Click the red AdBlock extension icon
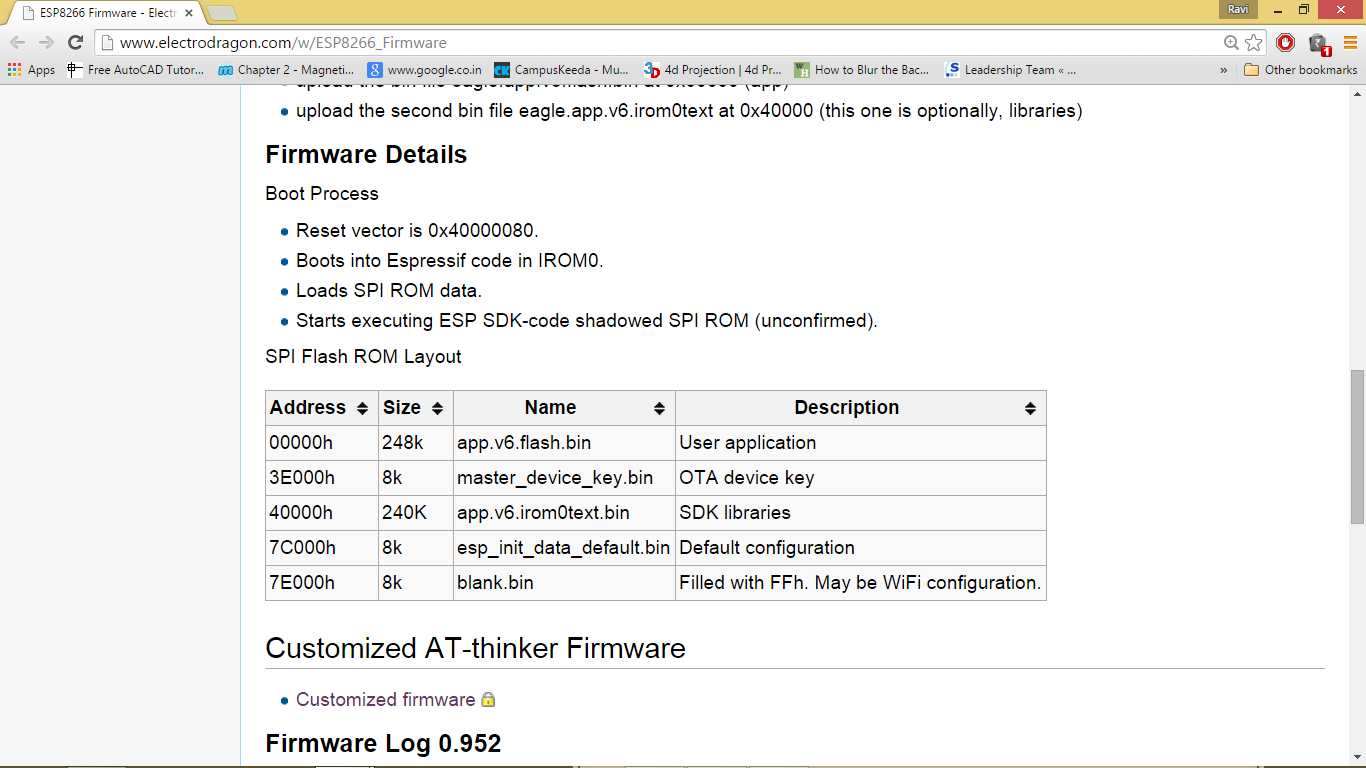The height and width of the screenshot is (768, 1366). [1287, 44]
